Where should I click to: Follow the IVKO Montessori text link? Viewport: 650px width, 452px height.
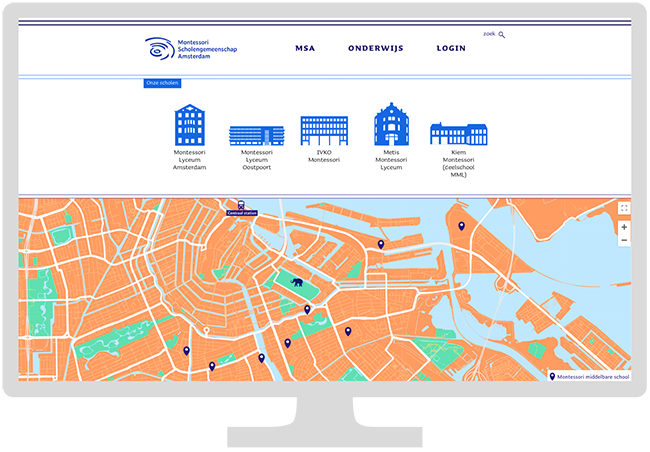pos(324,156)
